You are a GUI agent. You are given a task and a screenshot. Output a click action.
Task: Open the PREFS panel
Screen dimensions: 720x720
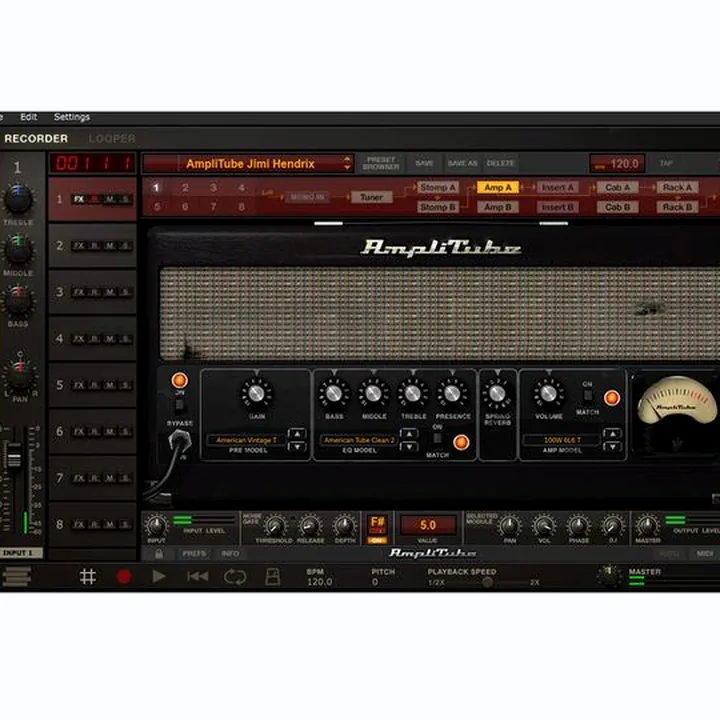[194, 554]
